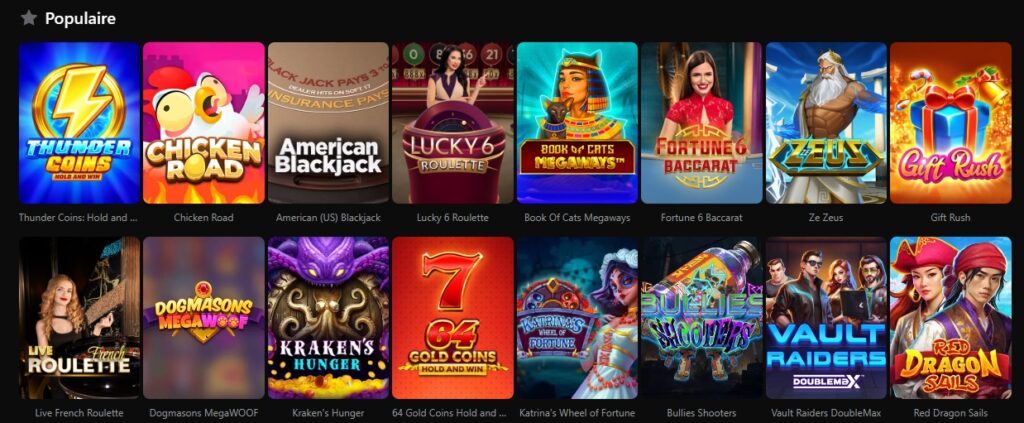The height and width of the screenshot is (423, 1024).
Task: Select the American Blackjack game image
Action: pos(328,123)
